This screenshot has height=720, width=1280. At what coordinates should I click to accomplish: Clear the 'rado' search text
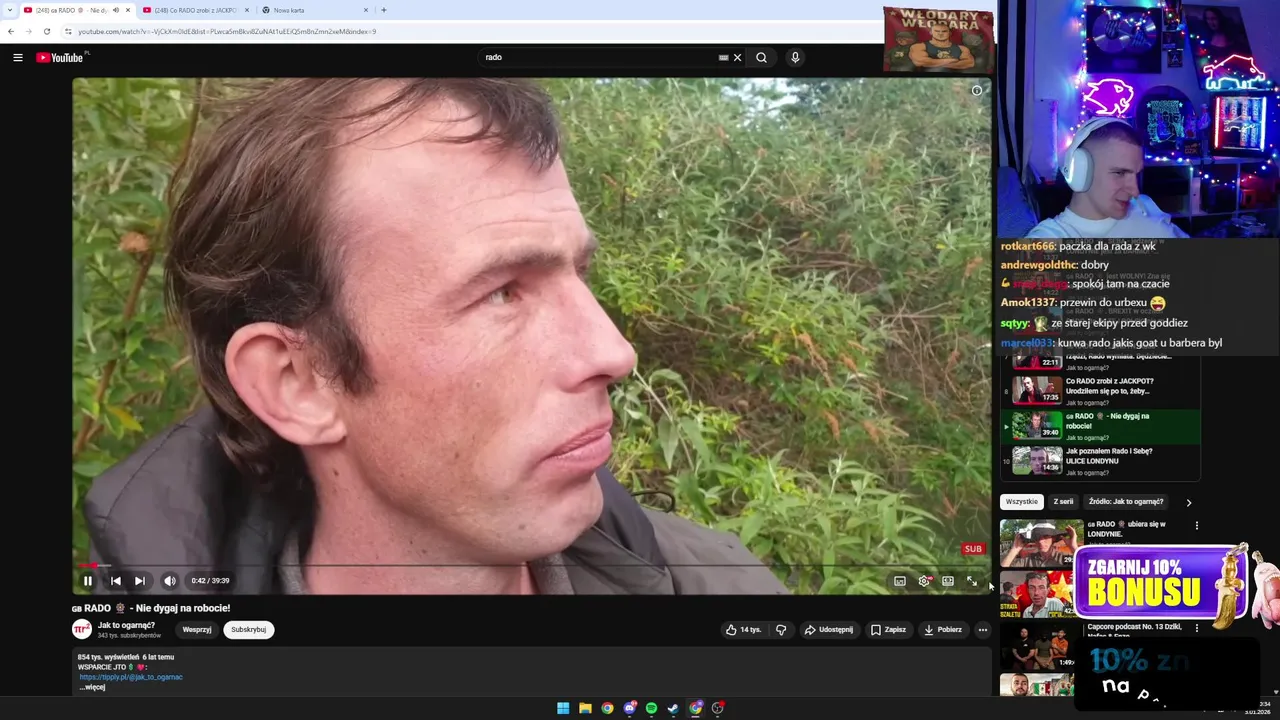tap(738, 57)
